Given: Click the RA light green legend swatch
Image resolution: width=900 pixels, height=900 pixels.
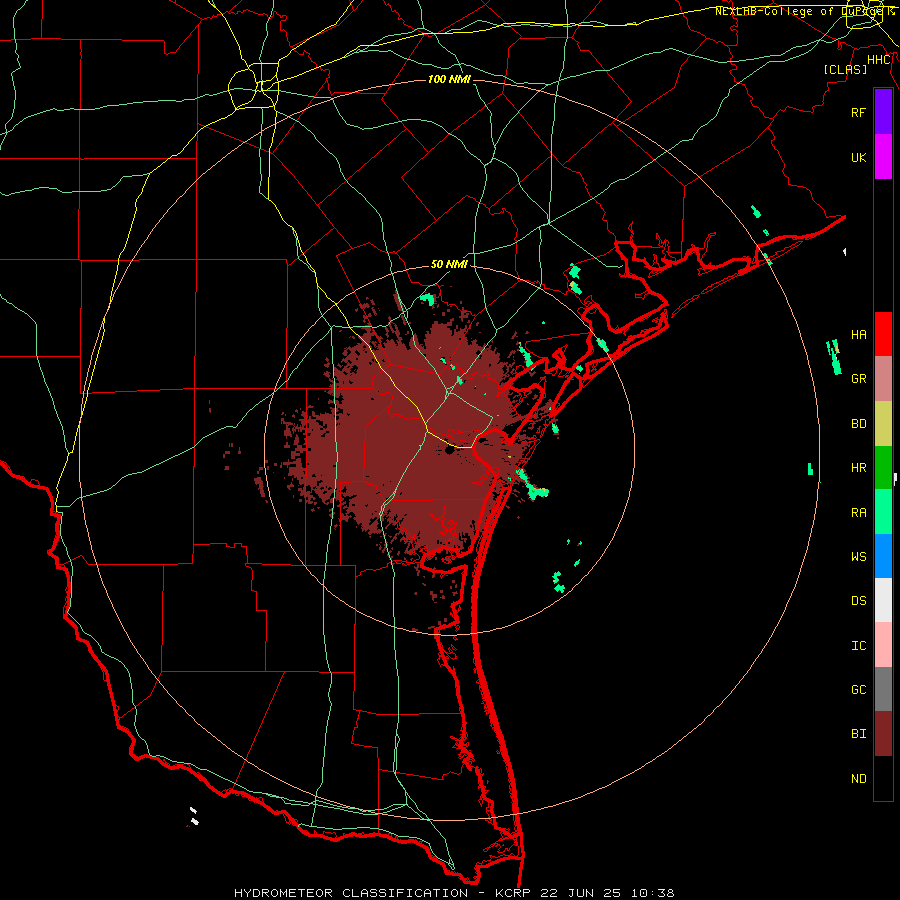Looking at the screenshot, I should 883,512.
